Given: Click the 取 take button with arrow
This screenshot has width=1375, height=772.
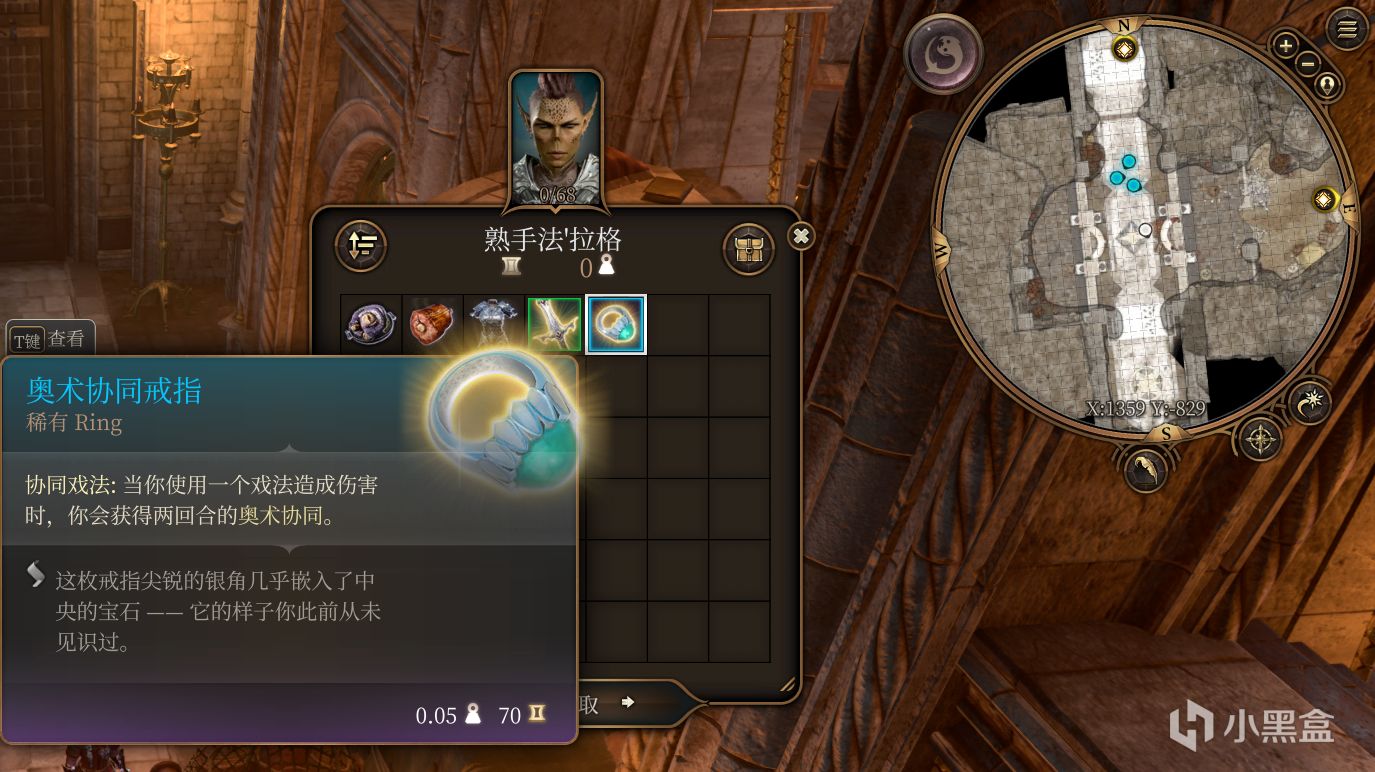Looking at the screenshot, I should pyautogui.click(x=607, y=704).
